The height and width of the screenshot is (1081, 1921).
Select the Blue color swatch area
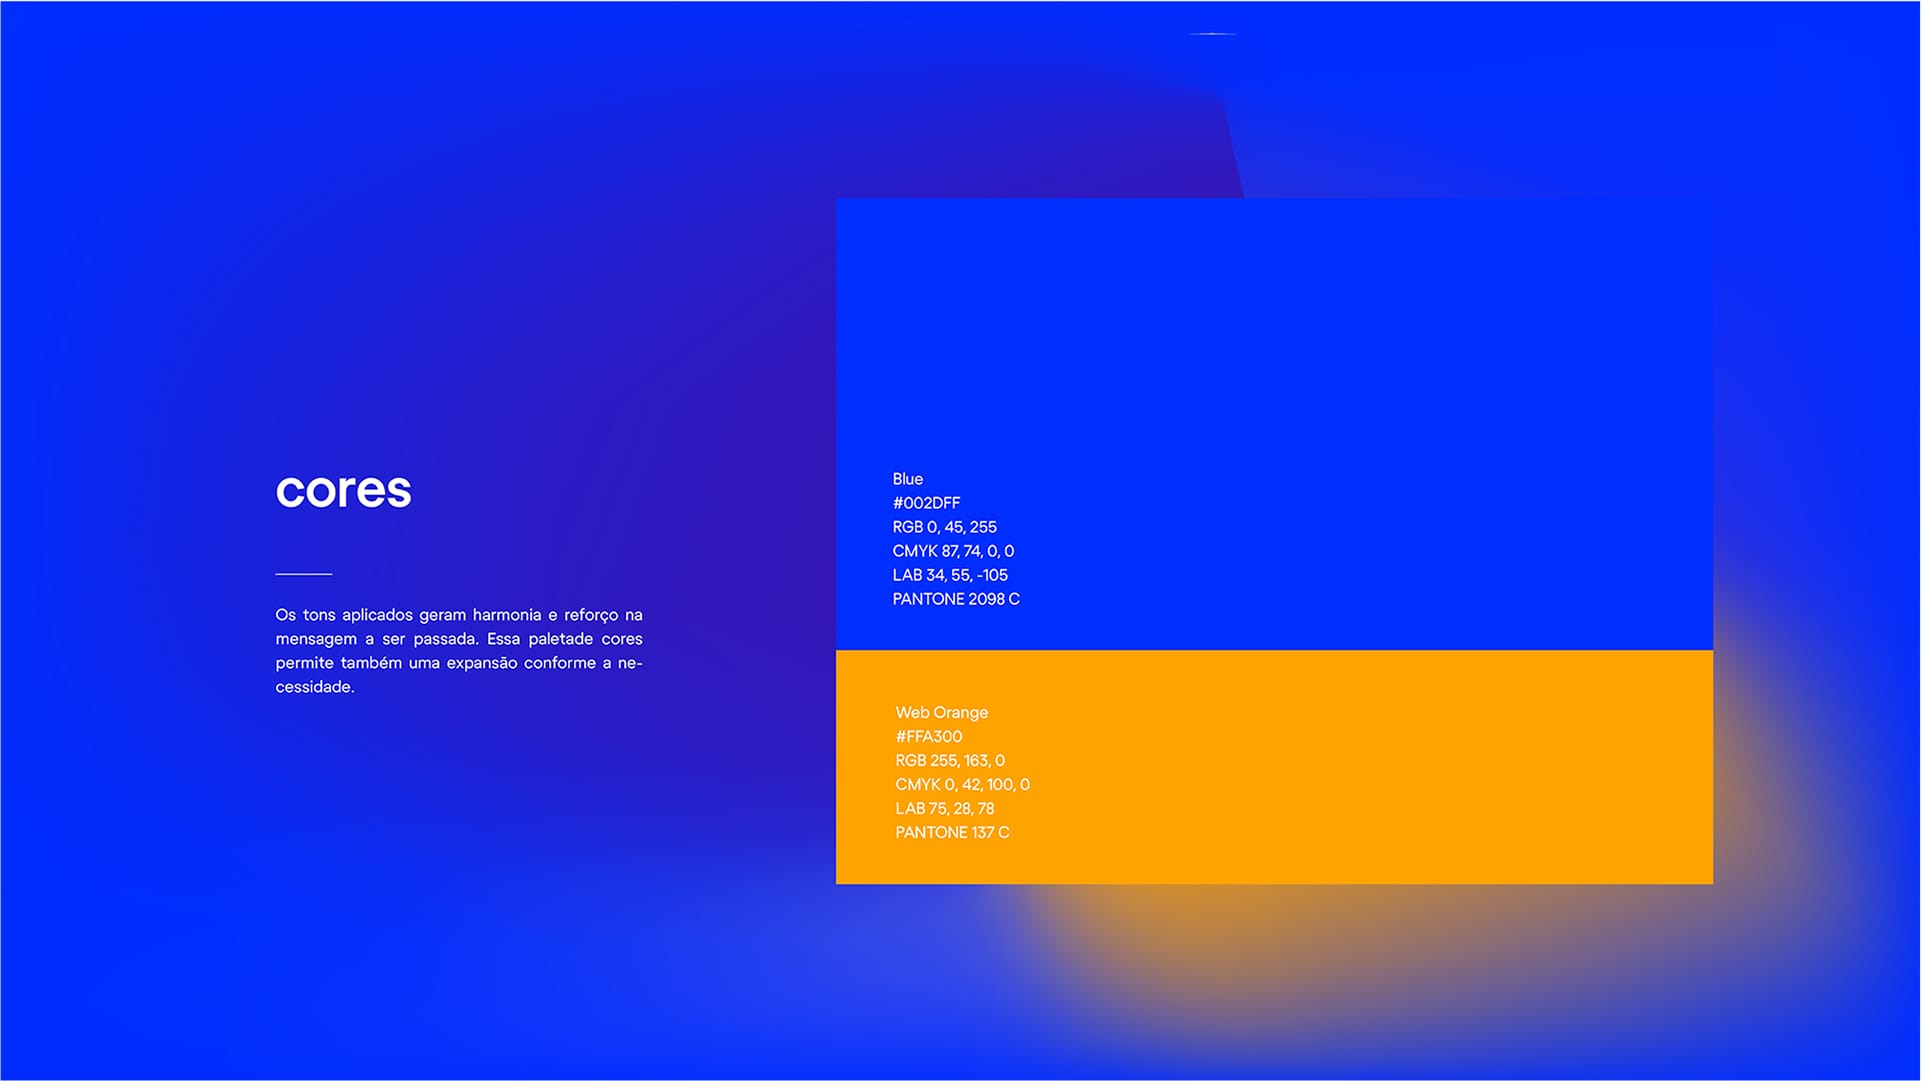point(1274,424)
